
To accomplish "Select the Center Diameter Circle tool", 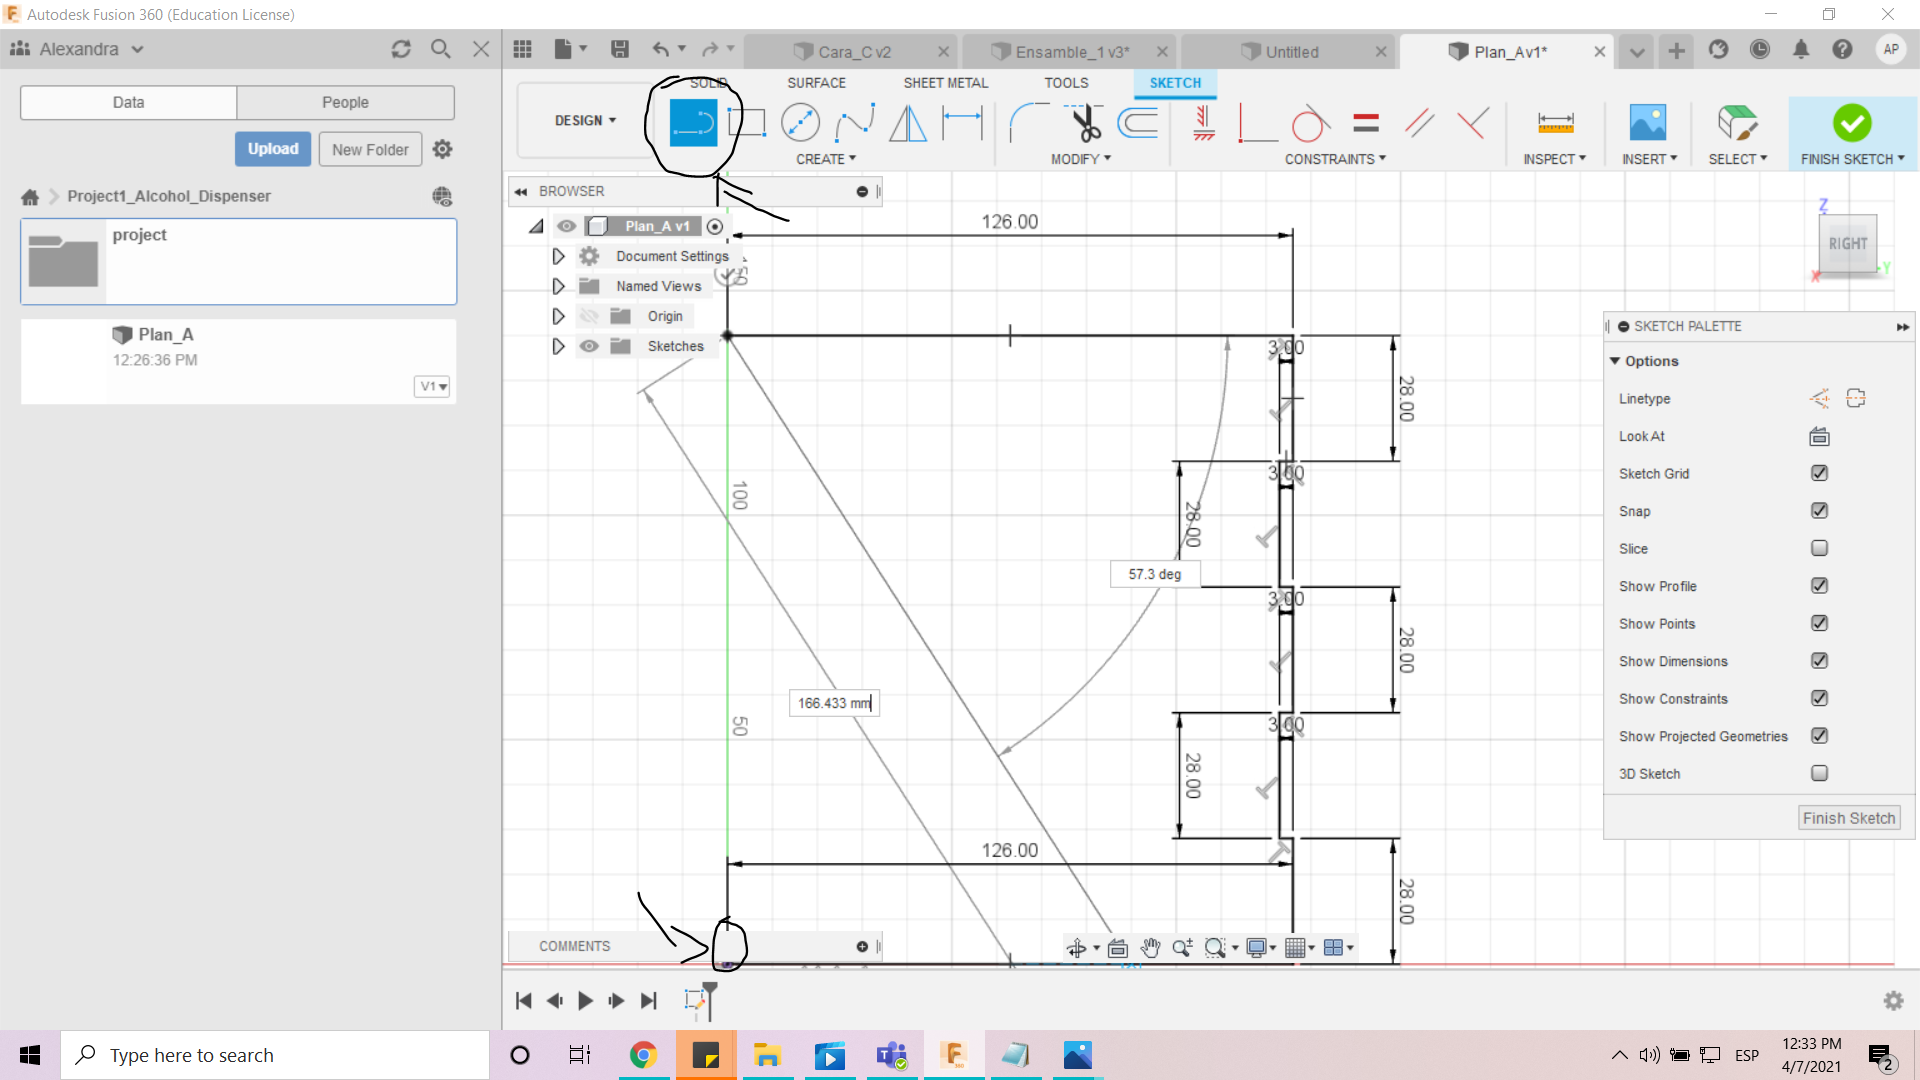I will click(800, 123).
